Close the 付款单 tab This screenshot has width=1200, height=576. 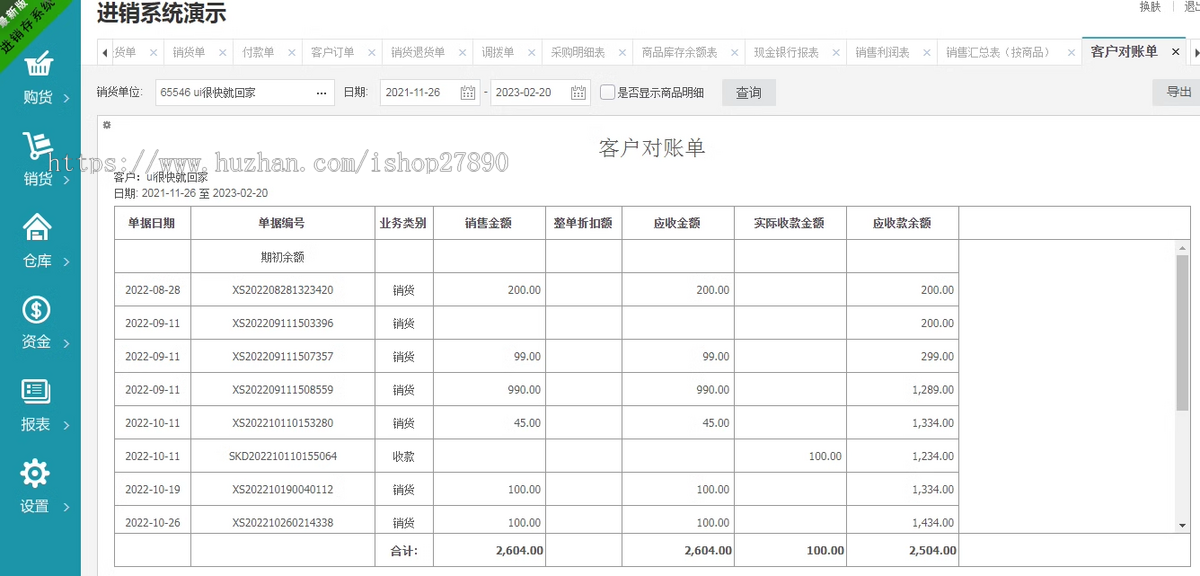tap(291, 52)
